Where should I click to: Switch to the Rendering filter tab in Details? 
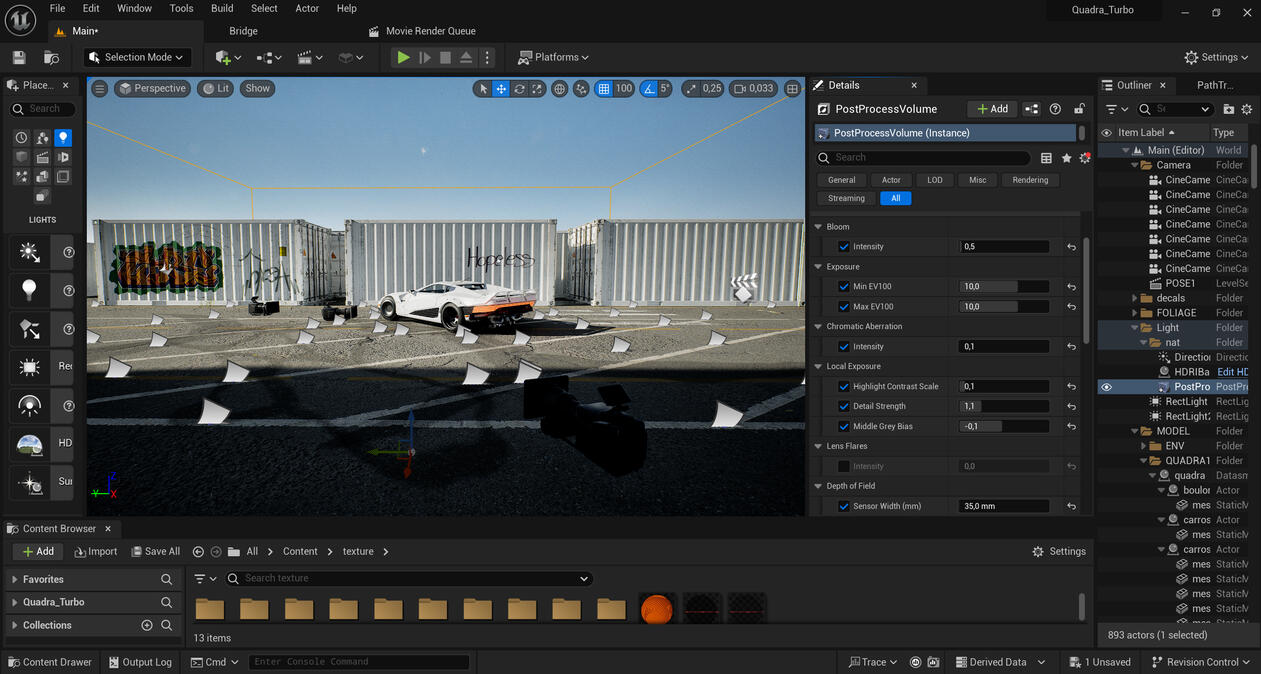coord(1029,180)
